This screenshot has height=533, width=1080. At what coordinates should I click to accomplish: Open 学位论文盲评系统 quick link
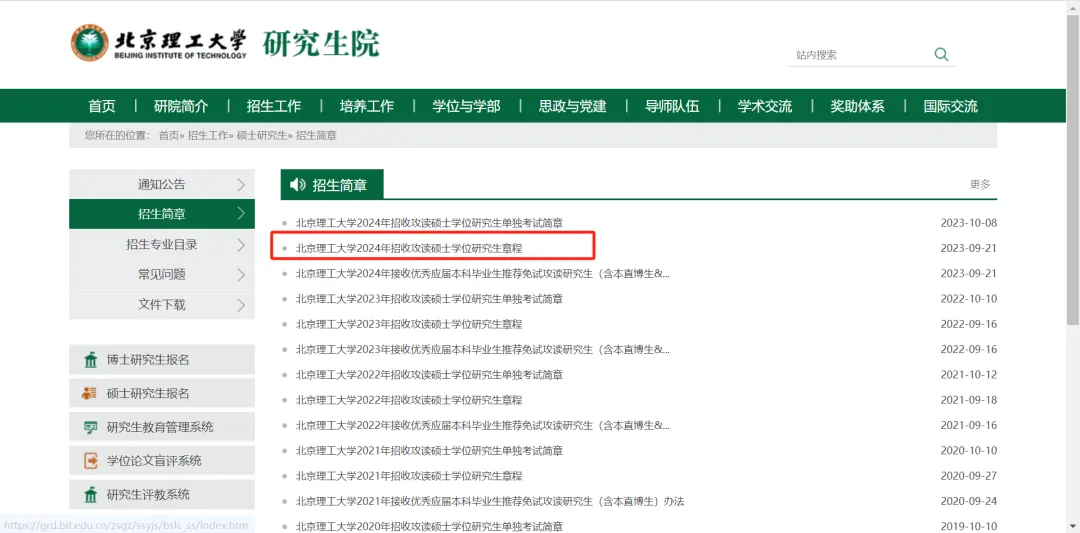pos(162,461)
